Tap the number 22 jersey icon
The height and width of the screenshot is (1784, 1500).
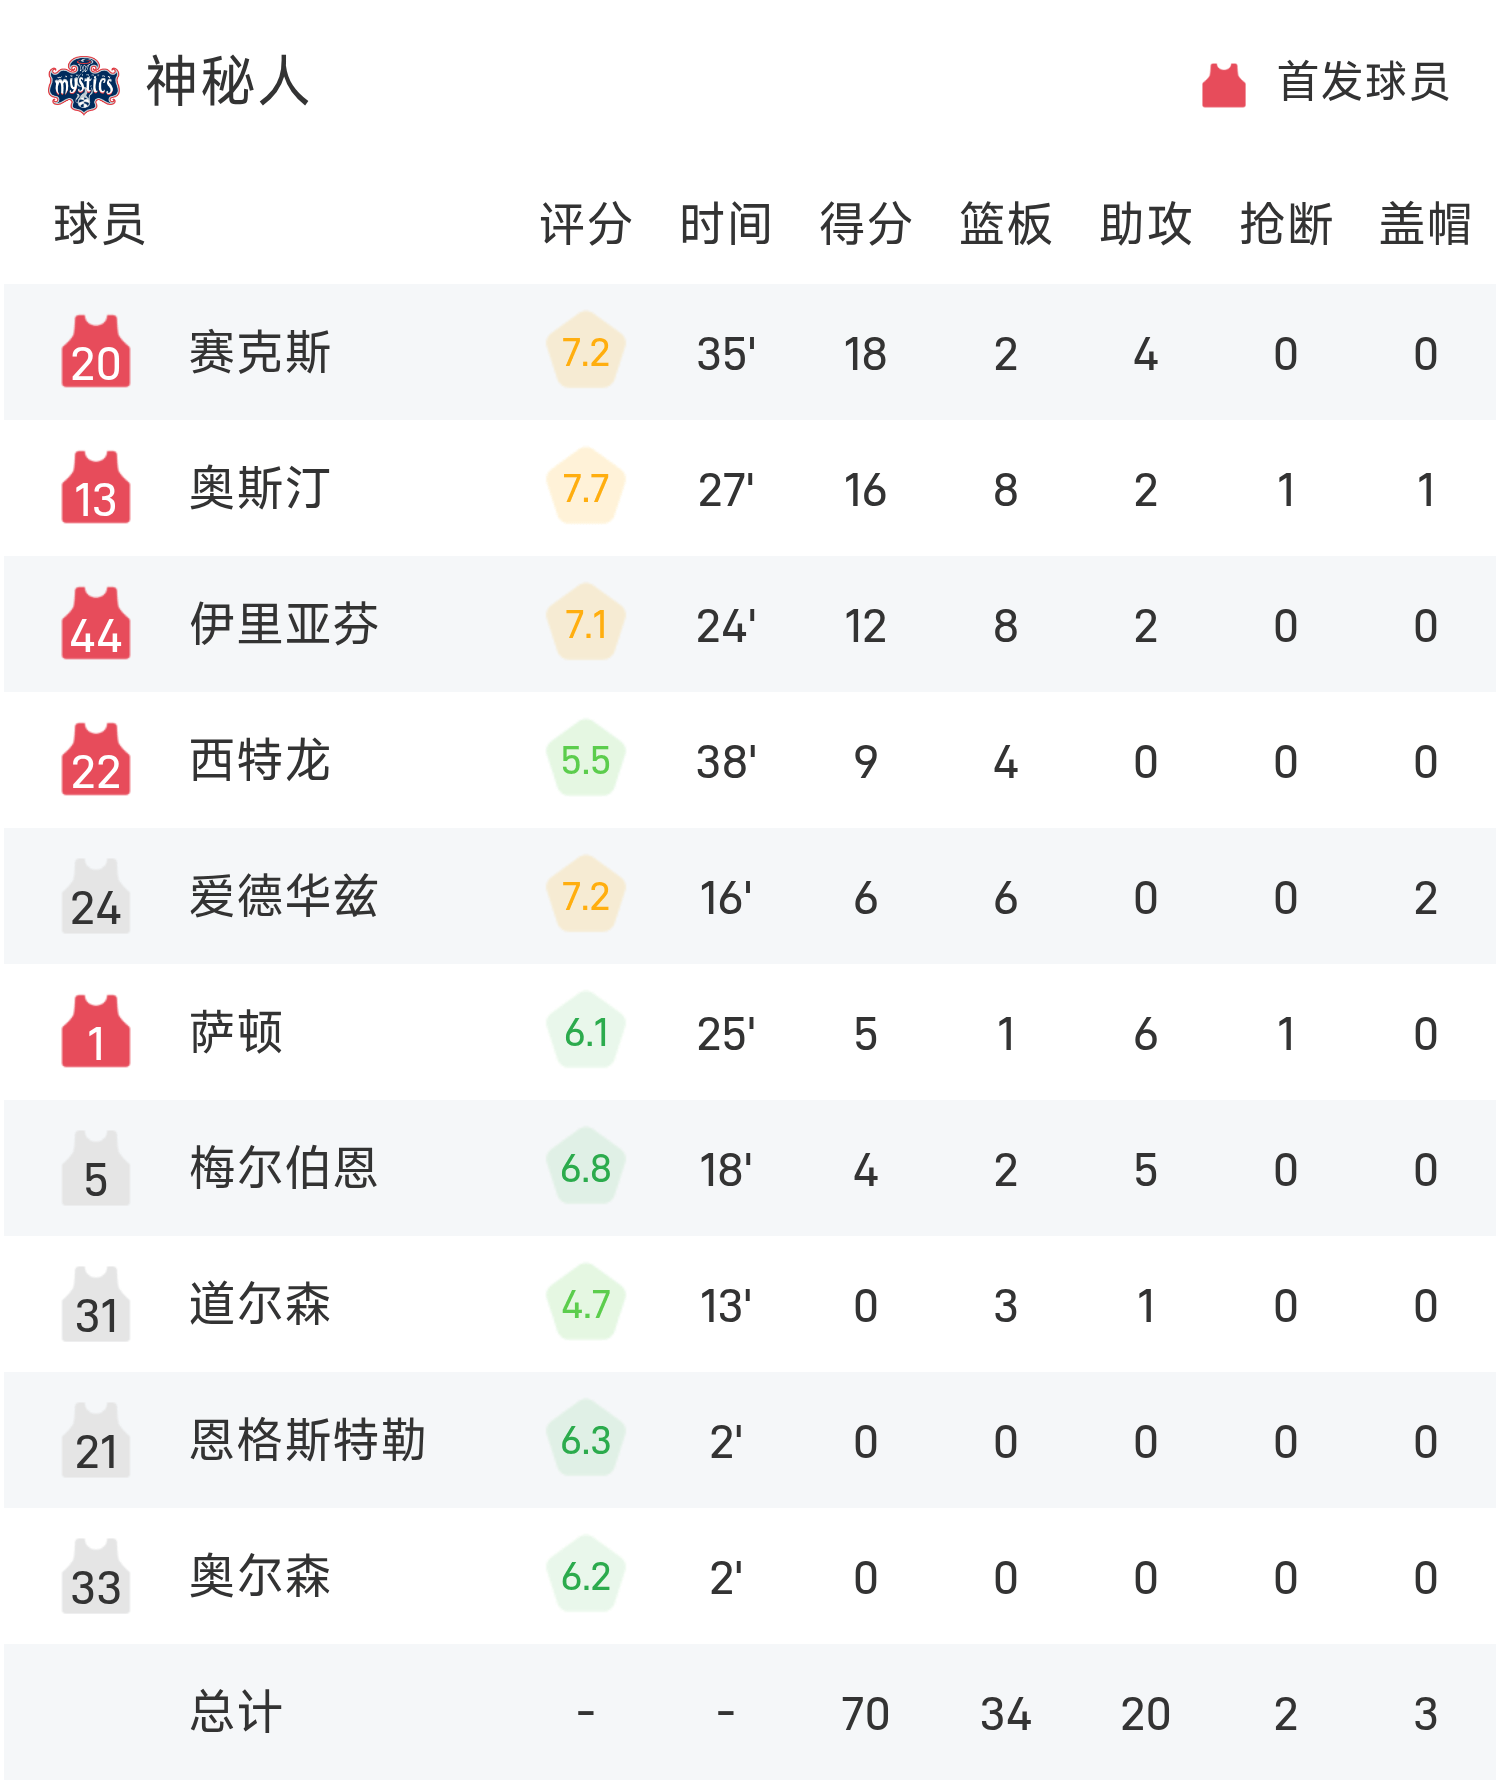[x=96, y=759]
